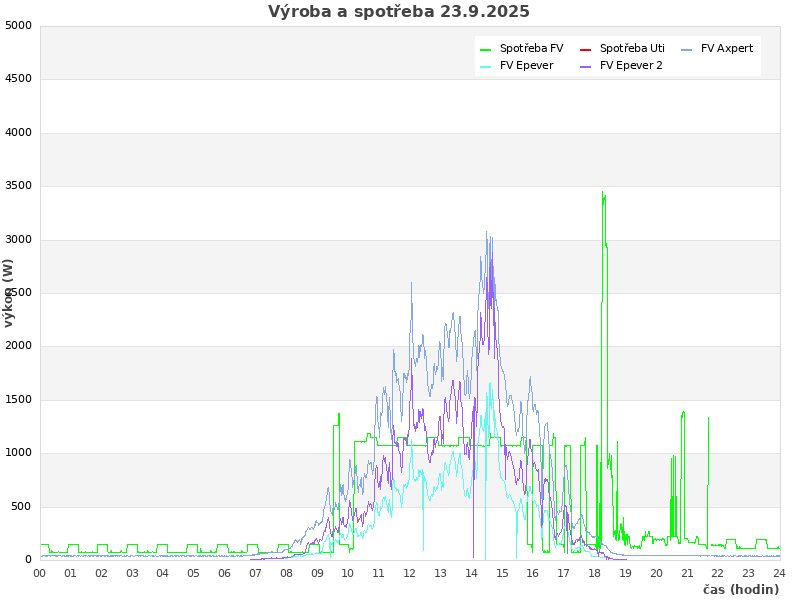Click the 5000 tick on y-axis
The image size is (800, 600).
(18, 25)
